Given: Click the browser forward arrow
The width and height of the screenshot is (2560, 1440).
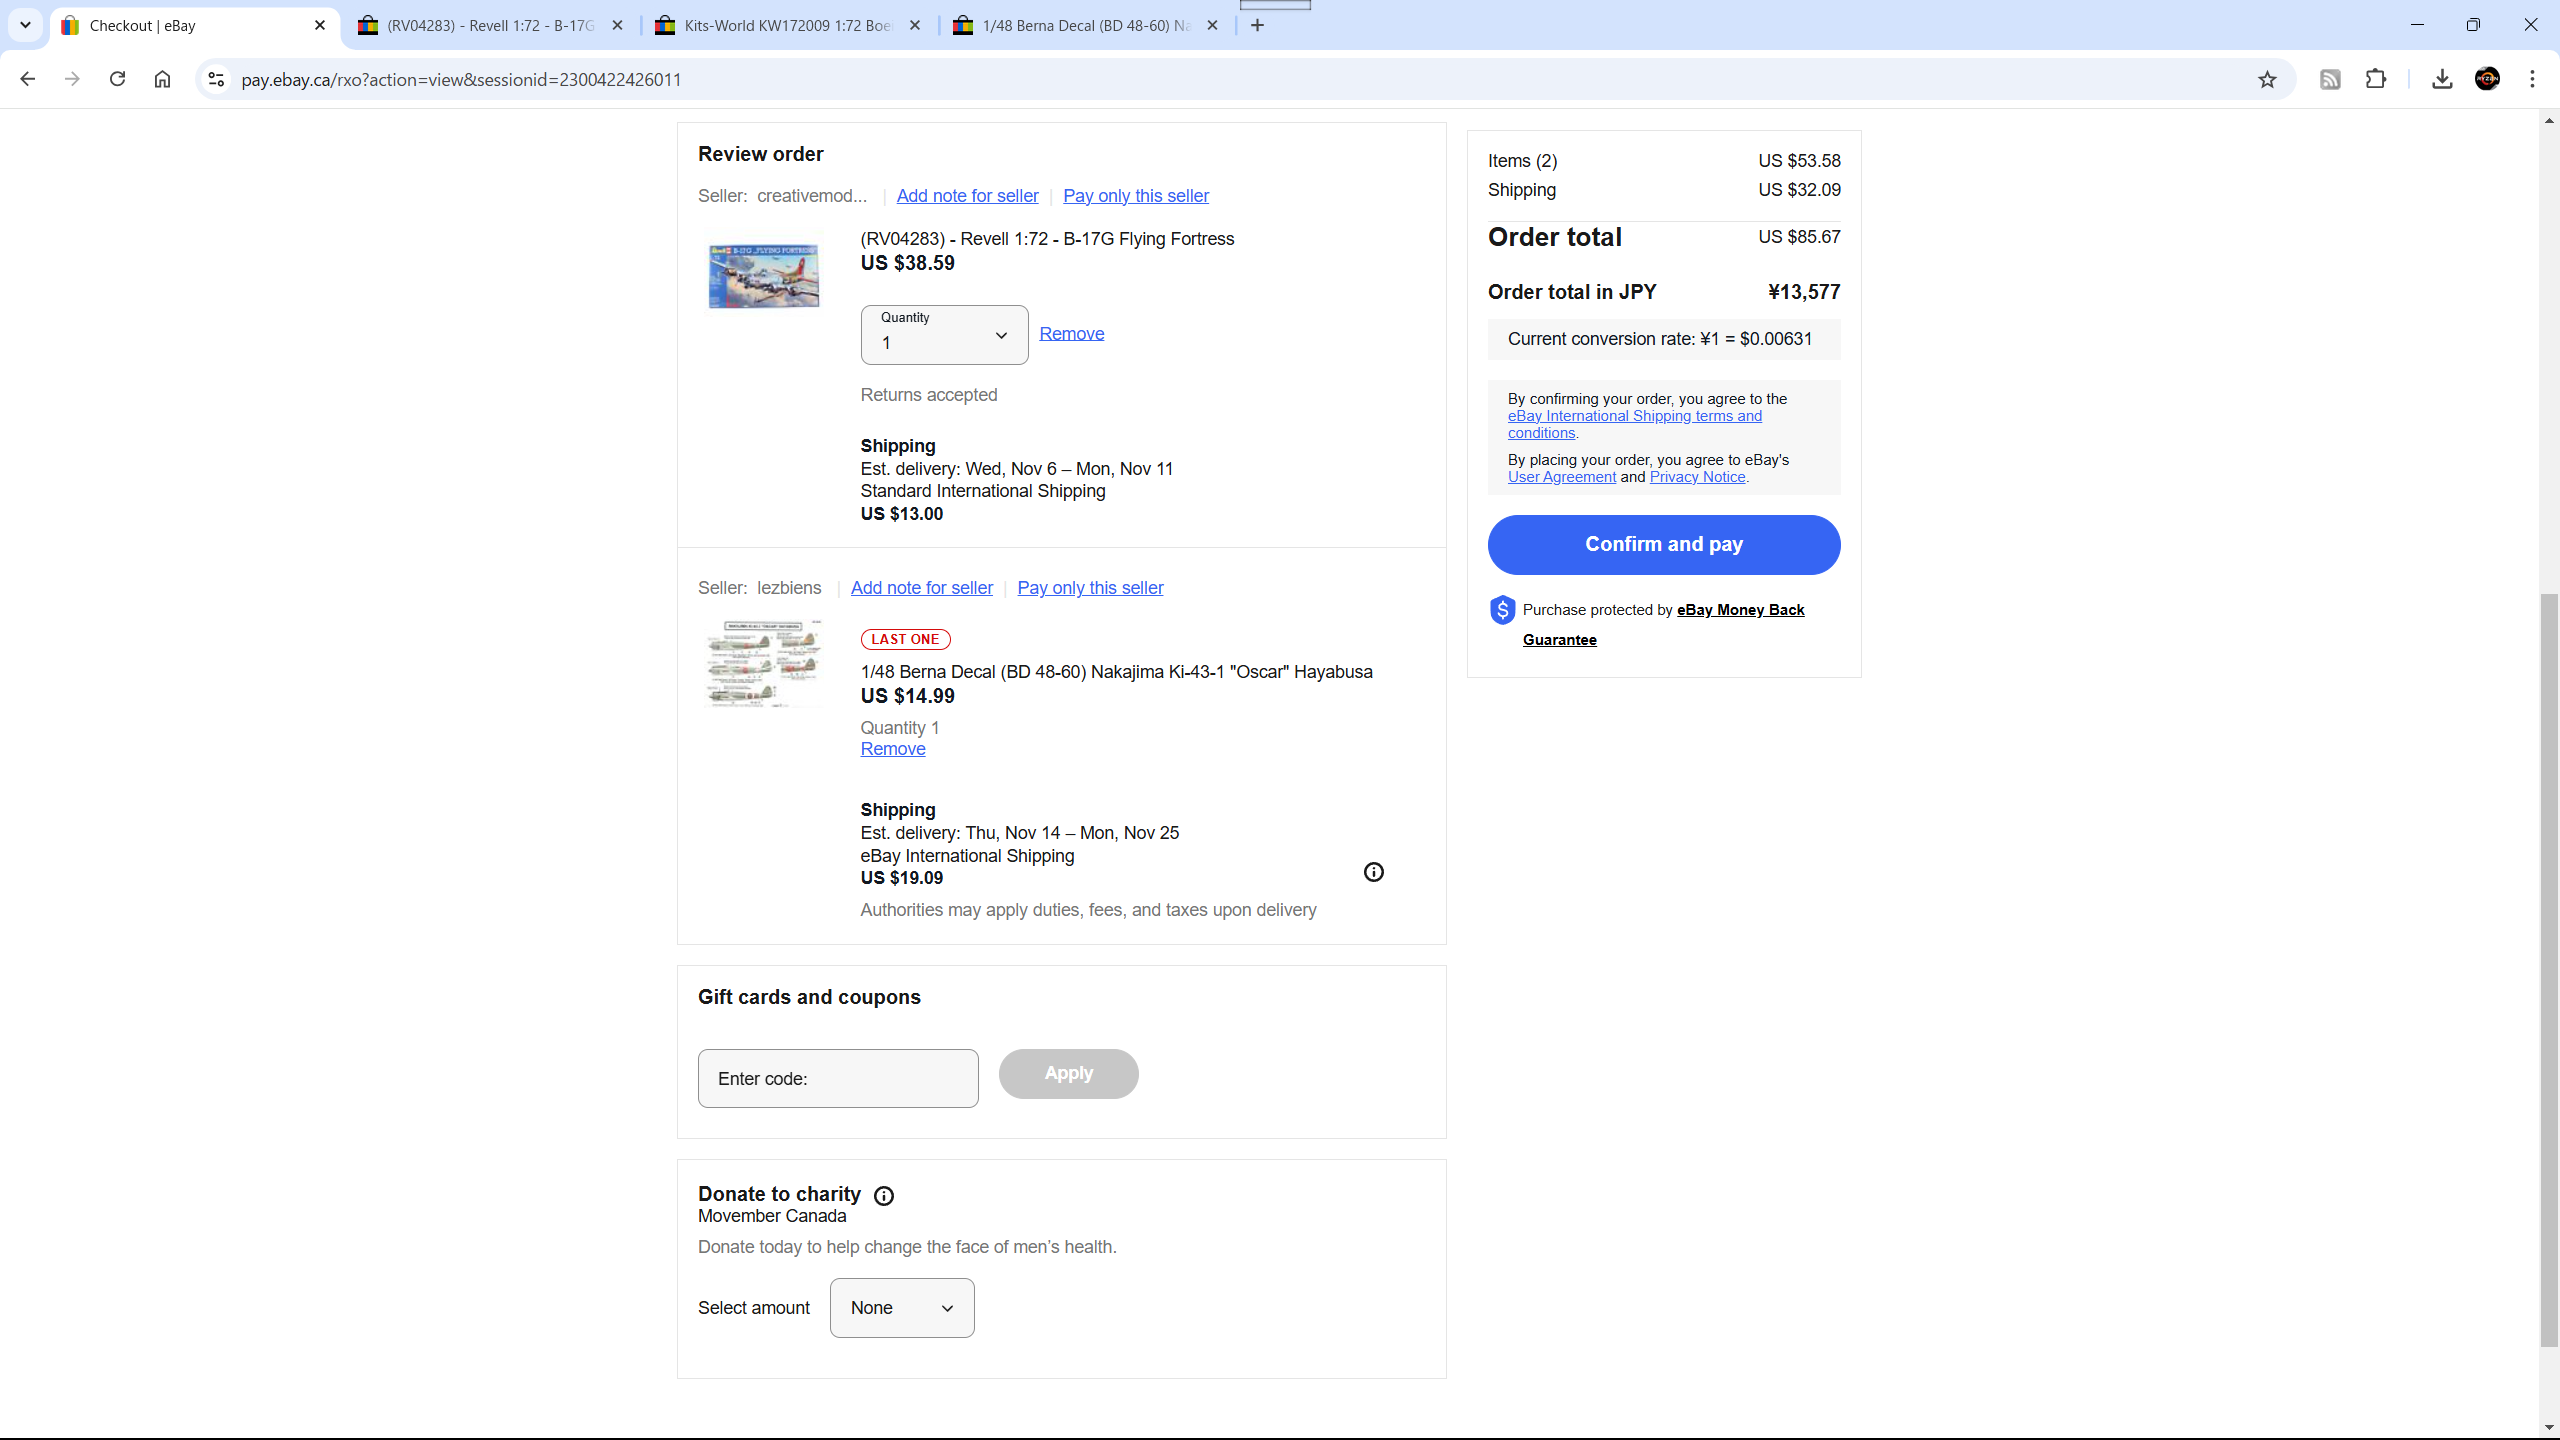Looking at the screenshot, I should pyautogui.click(x=72, y=79).
